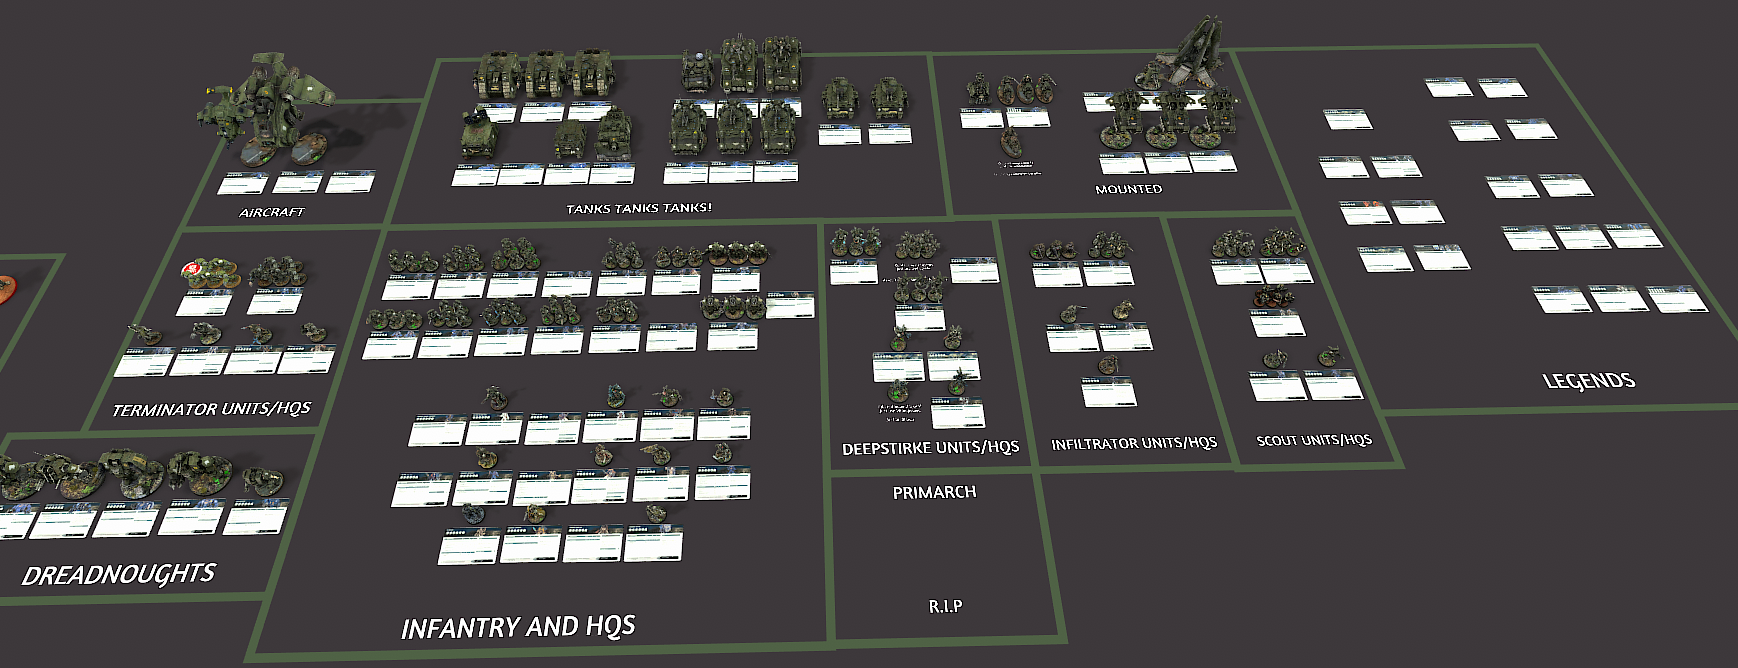Image resolution: width=1738 pixels, height=668 pixels.
Task: Click the DREADNOUGHTS zone label
Action: 118,574
